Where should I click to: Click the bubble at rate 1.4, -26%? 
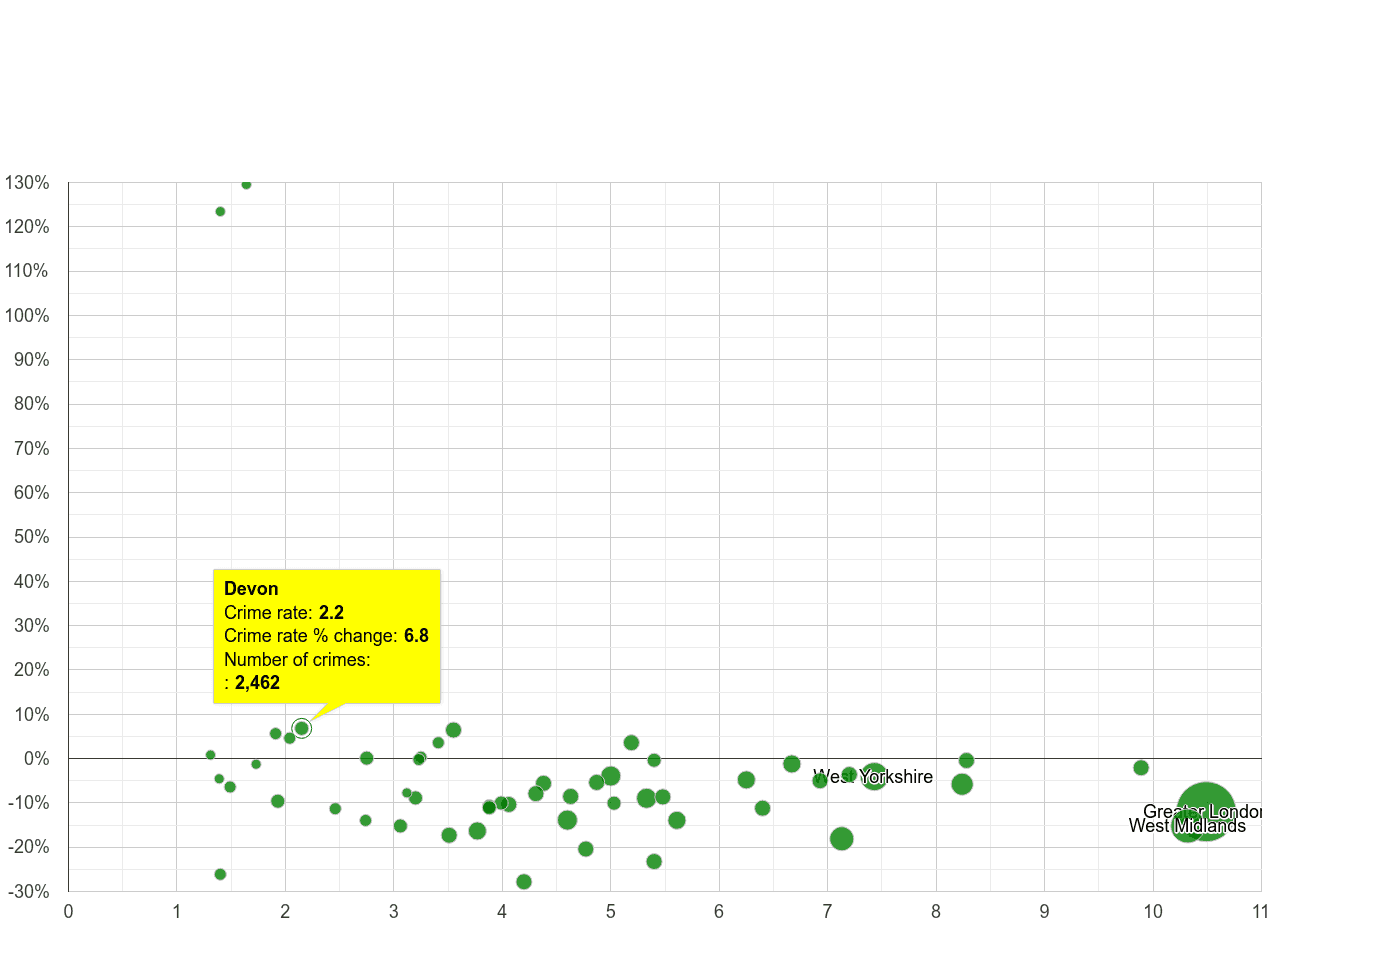click(220, 874)
